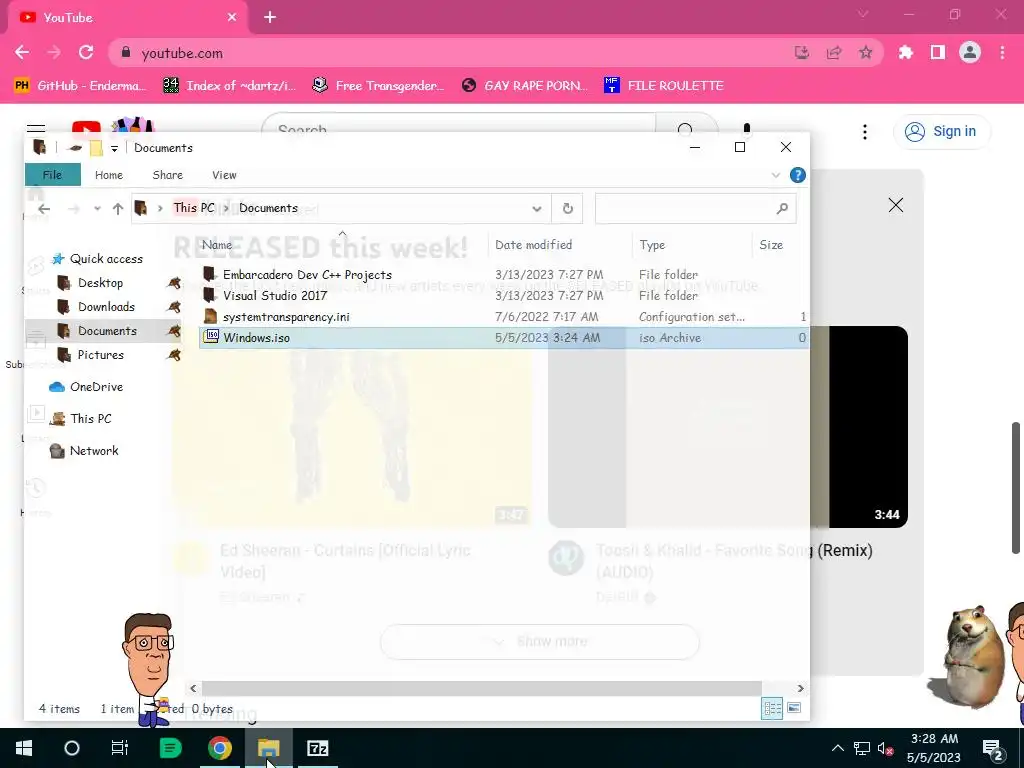Open a new Chrome tab

(270, 18)
